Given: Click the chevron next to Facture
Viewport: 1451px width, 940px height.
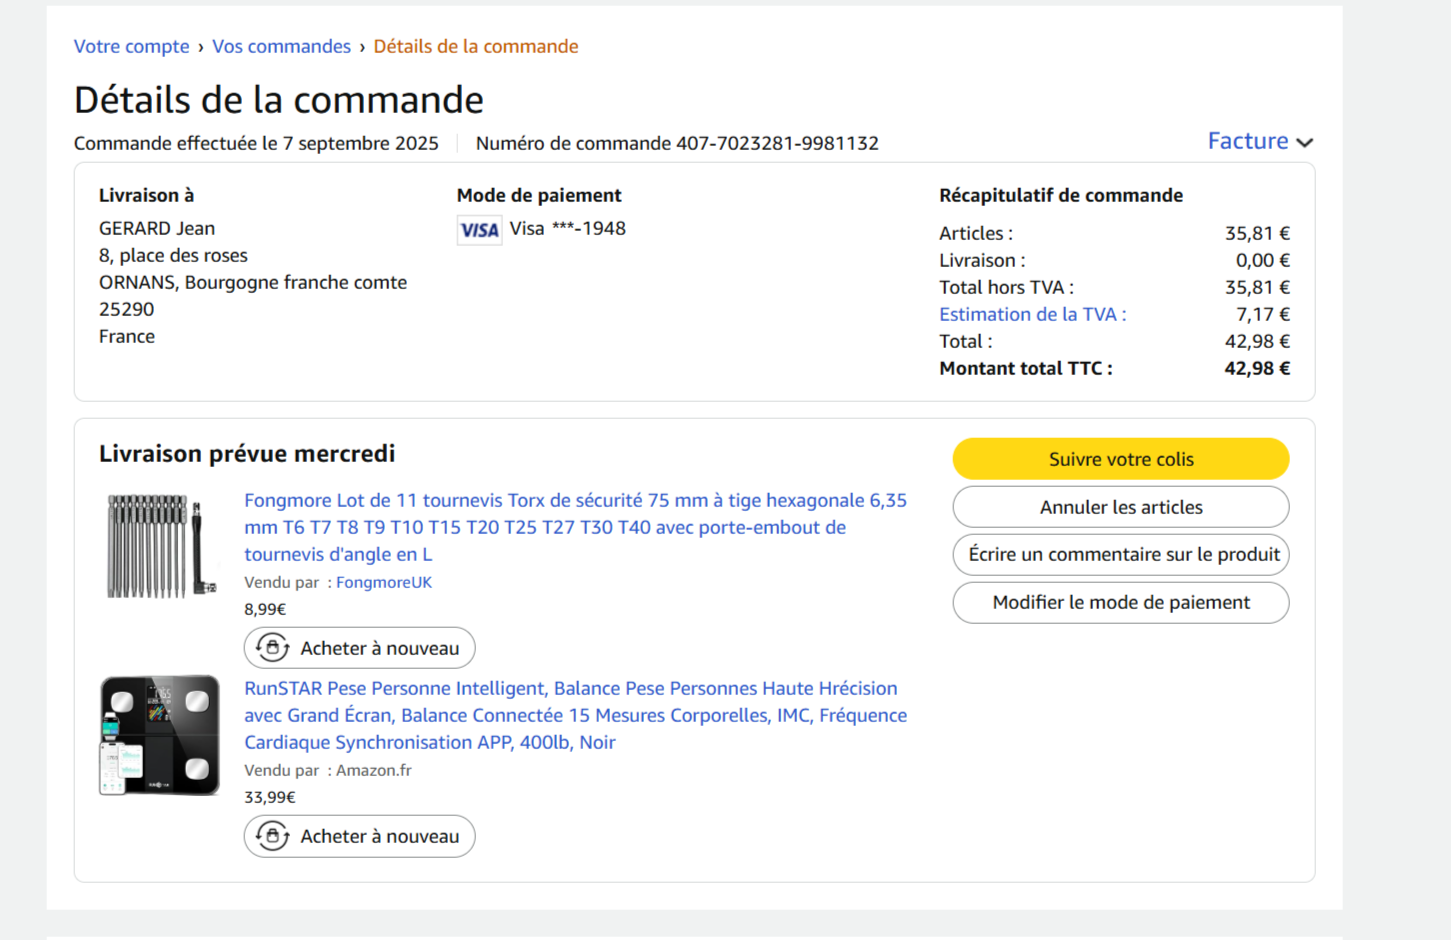Looking at the screenshot, I should coord(1304,143).
